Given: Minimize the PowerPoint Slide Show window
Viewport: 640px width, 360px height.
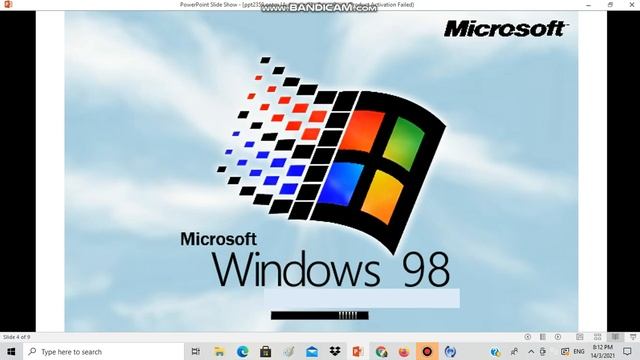Looking at the screenshot, I should pyautogui.click(x=588, y=4).
